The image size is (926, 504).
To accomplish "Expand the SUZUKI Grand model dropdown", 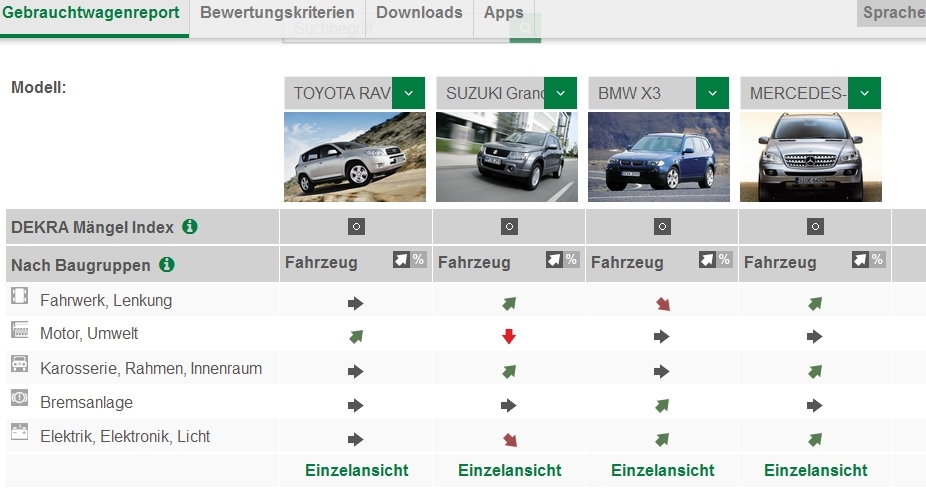I will (x=560, y=93).
